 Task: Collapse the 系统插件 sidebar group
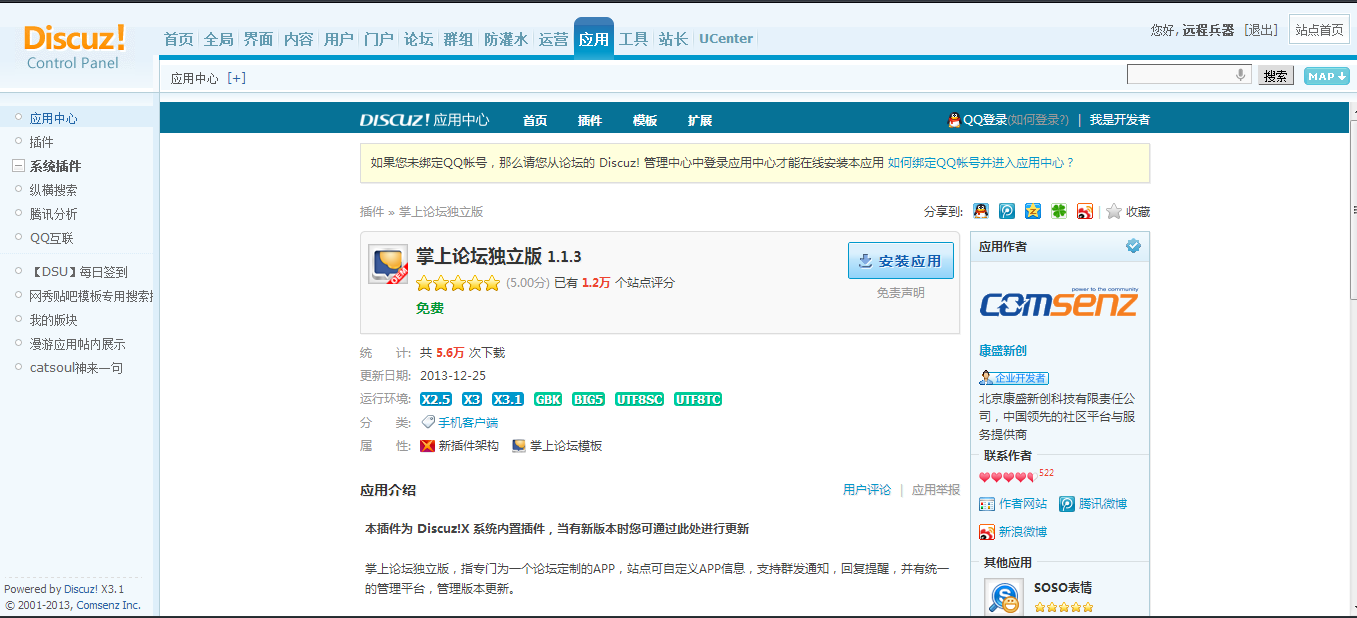pyautogui.click(x=18, y=166)
